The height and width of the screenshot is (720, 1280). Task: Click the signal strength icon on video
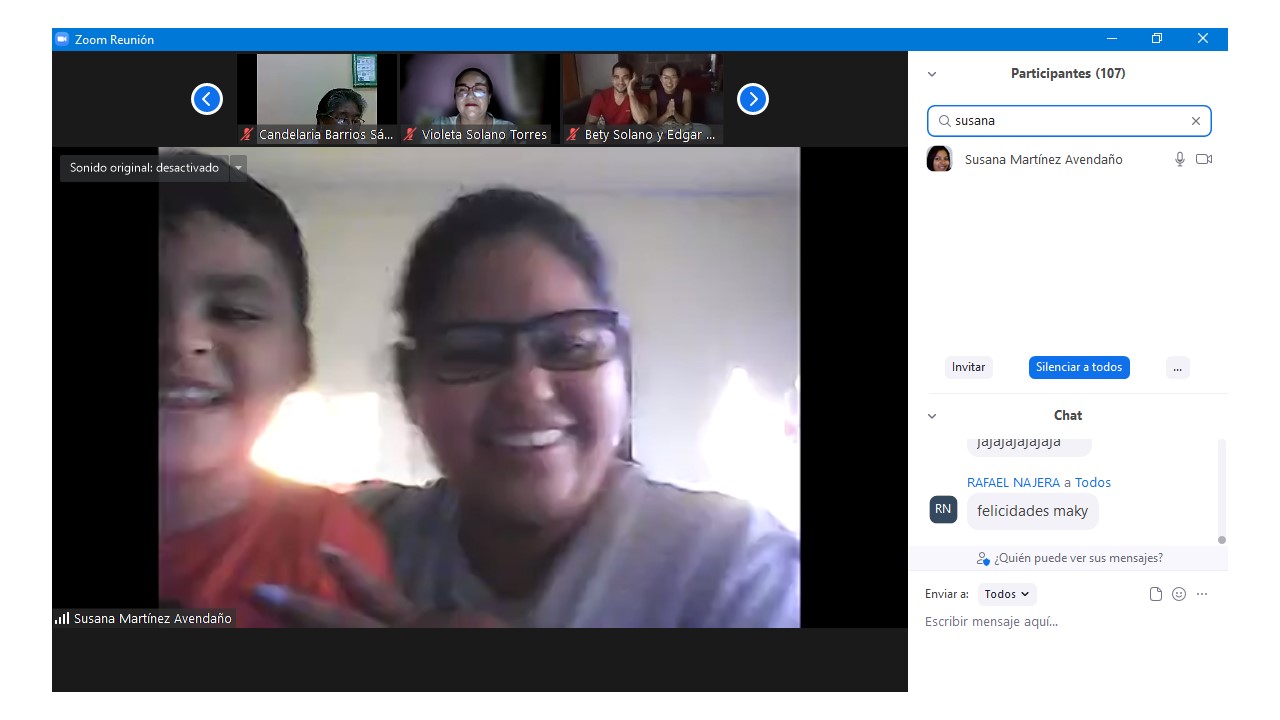[62, 619]
